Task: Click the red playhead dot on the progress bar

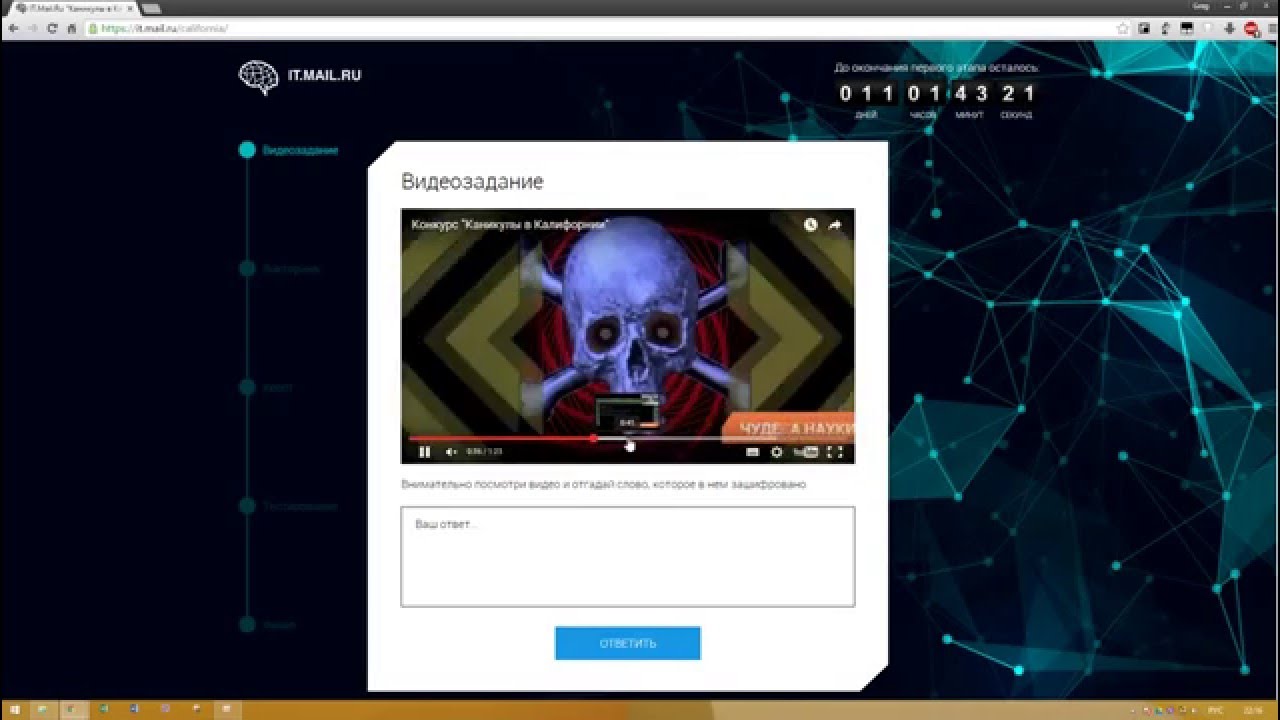Action: click(593, 438)
